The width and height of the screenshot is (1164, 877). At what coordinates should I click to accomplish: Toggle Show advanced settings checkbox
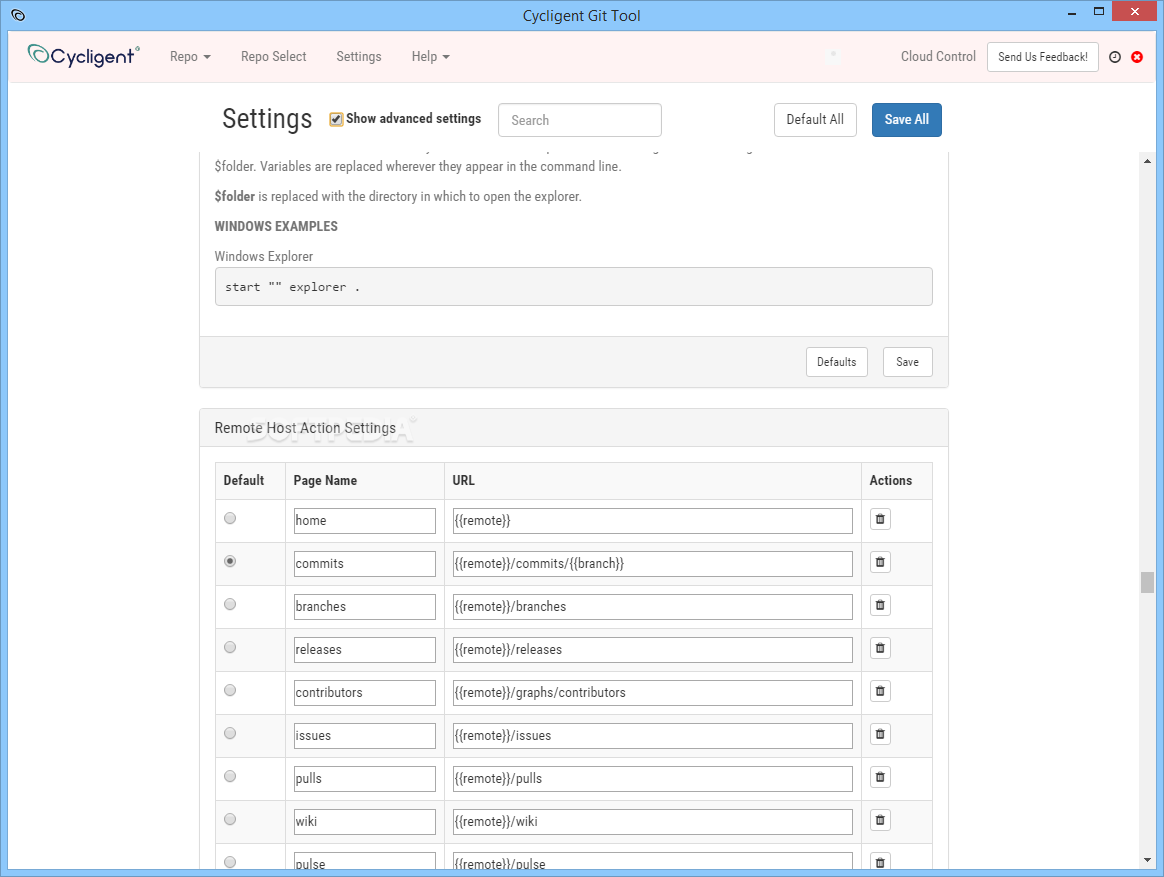pyautogui.click(x=337, y=119)
